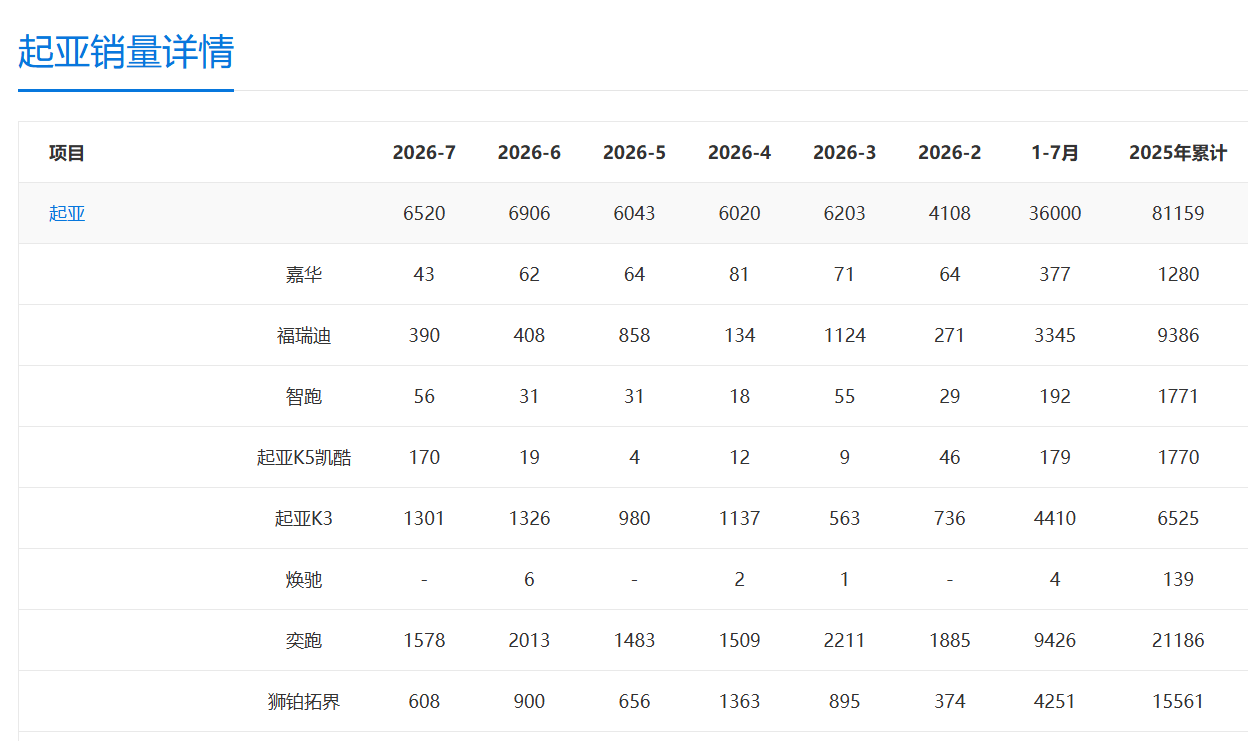Click the 起亚销量详情 heading
The image size is (1248, 741).
(x=126, y=52)
